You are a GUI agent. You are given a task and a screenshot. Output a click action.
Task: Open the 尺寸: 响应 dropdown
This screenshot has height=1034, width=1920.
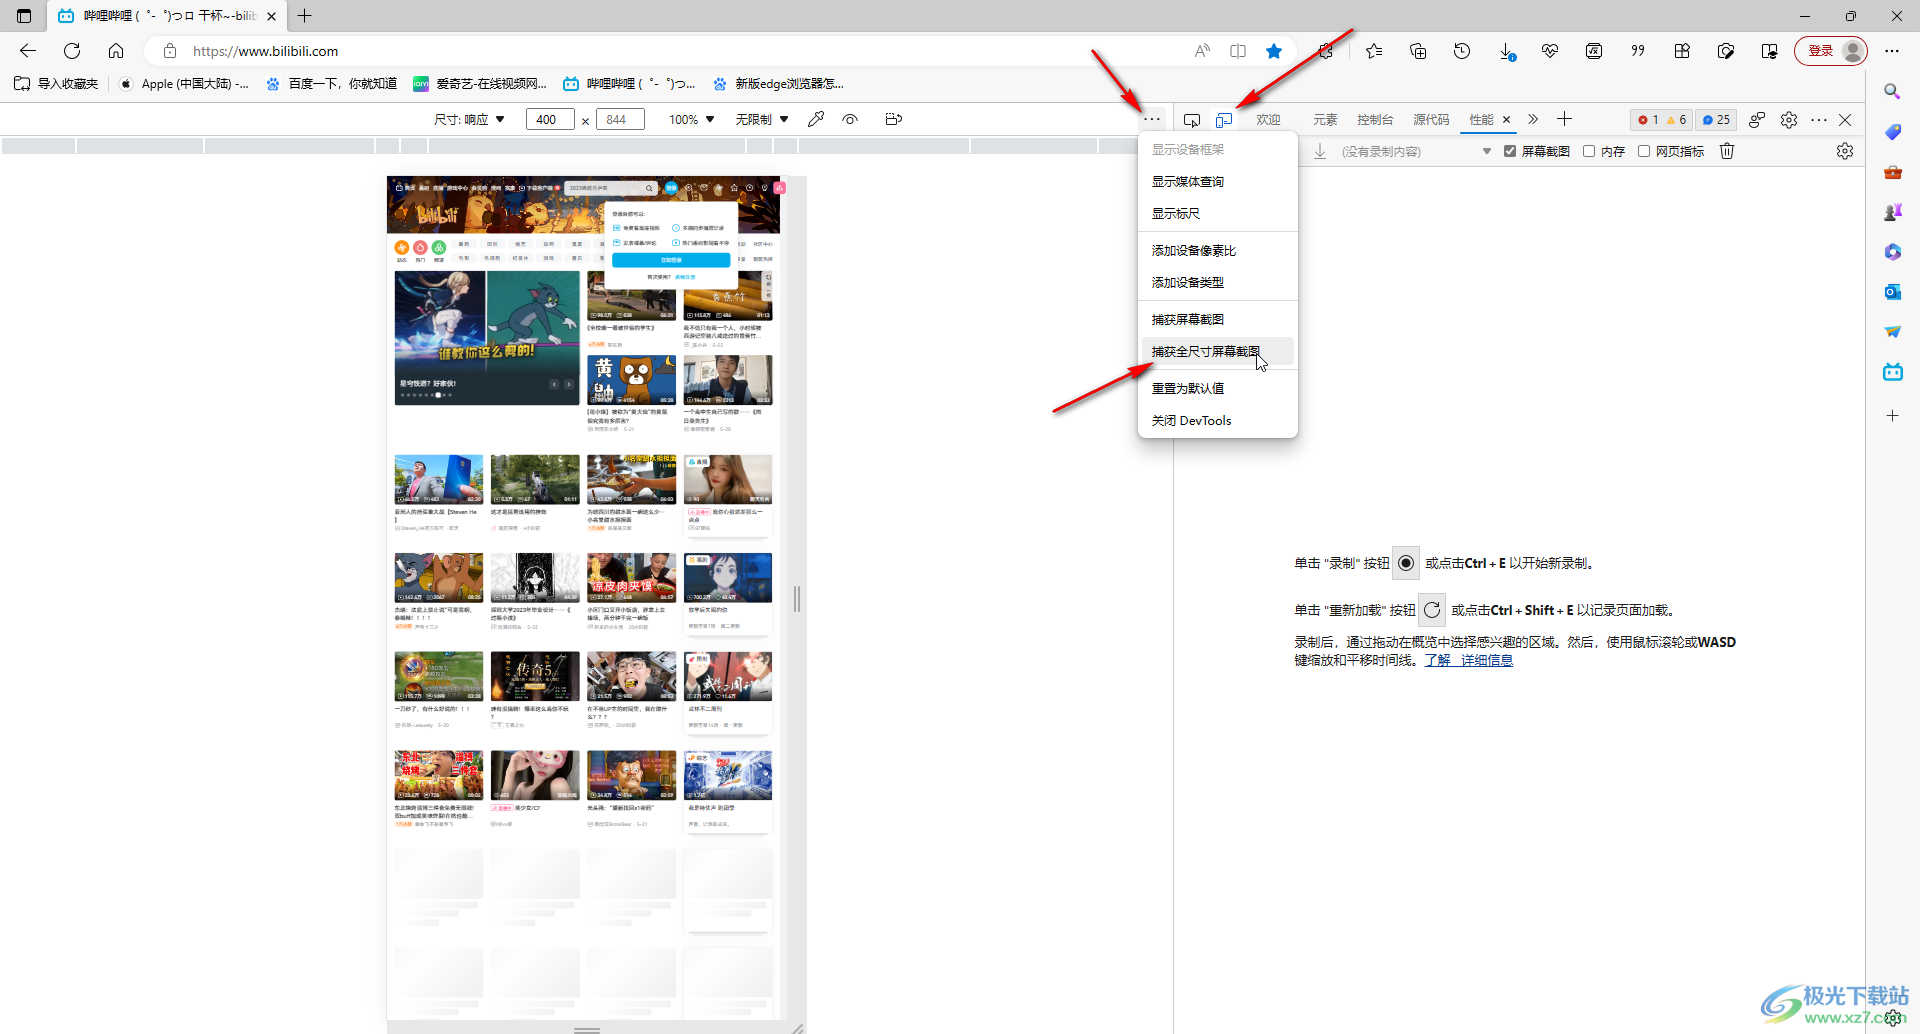[469, 119]
